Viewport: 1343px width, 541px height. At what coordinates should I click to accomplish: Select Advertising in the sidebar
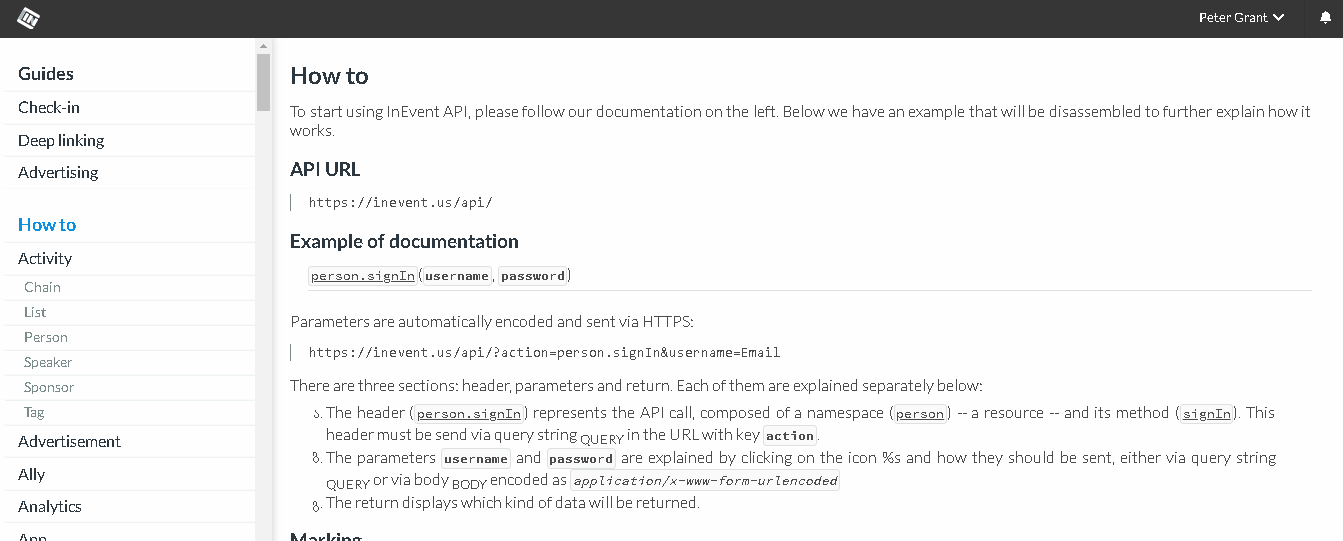click(58, 173)
